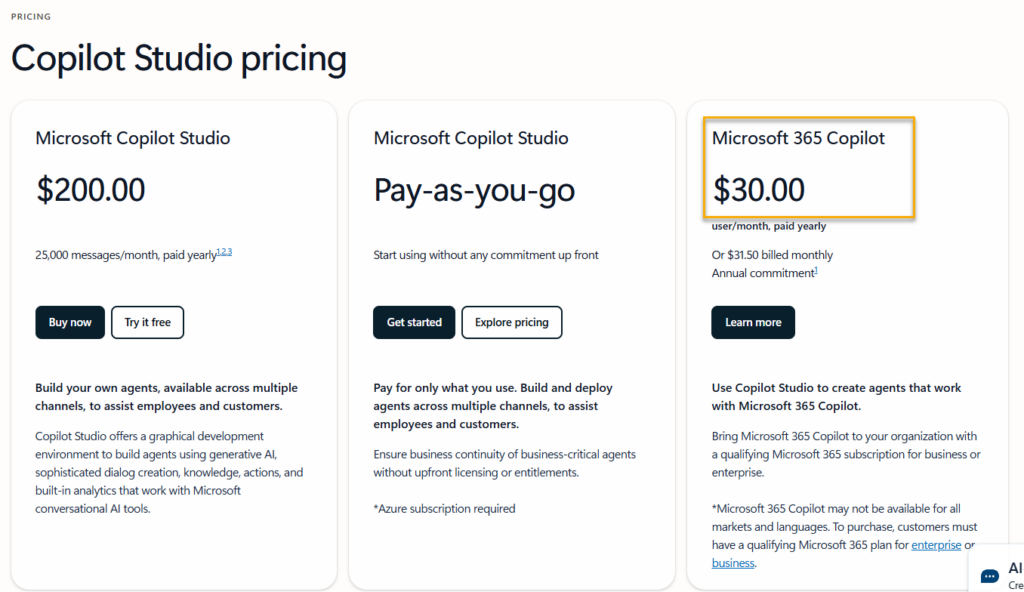Image resolution: width=1024 pixels, height=592 pixels.
Task: Click the chat bubble icon
Action: pos(990,576)
